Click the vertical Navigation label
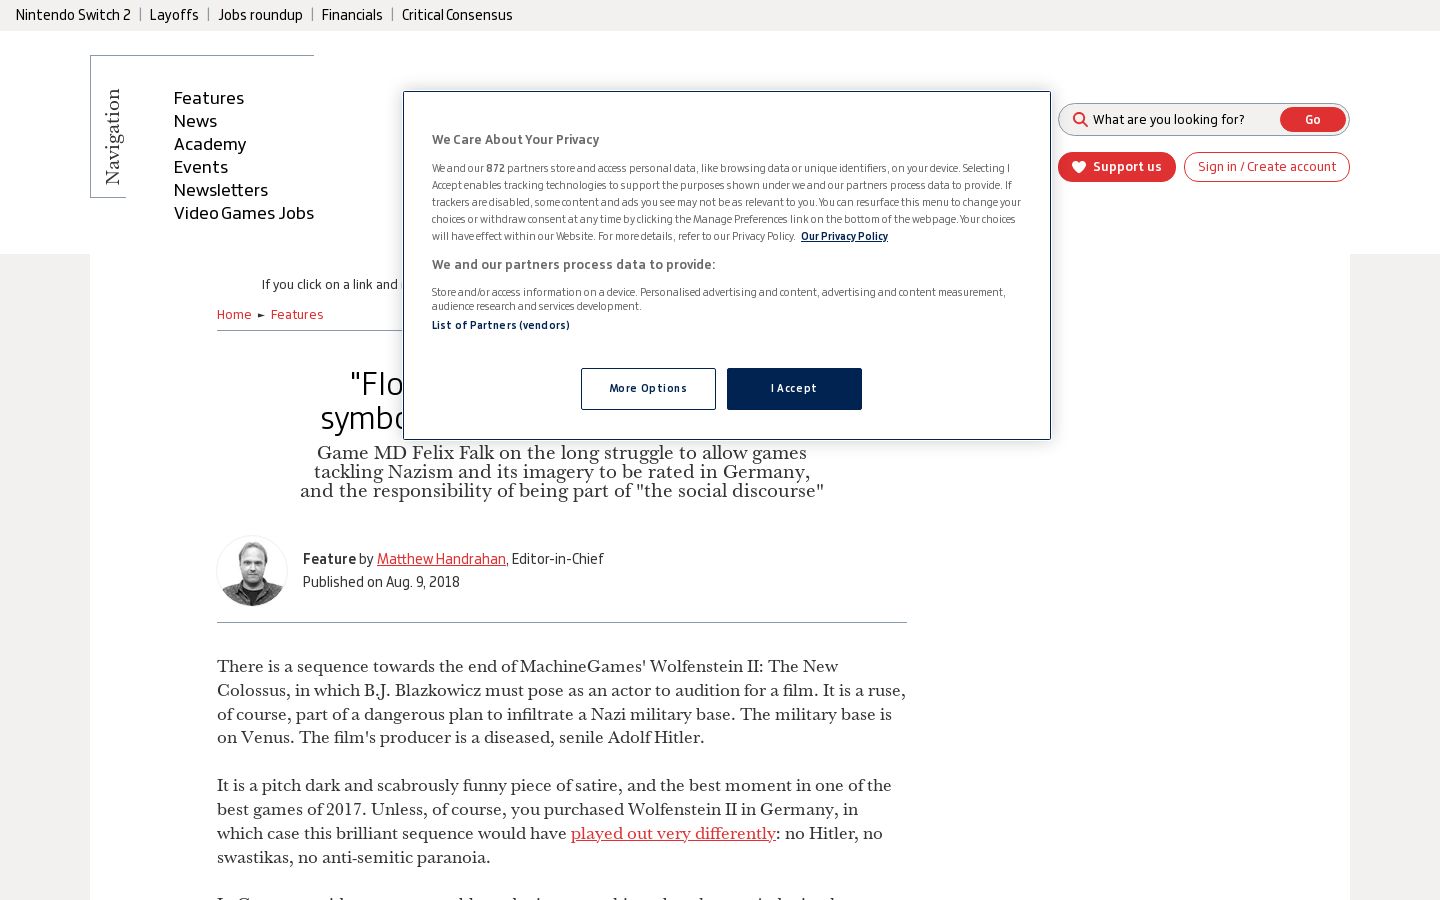This screenshot has width=1440, height=900. (x=113, y=136)
